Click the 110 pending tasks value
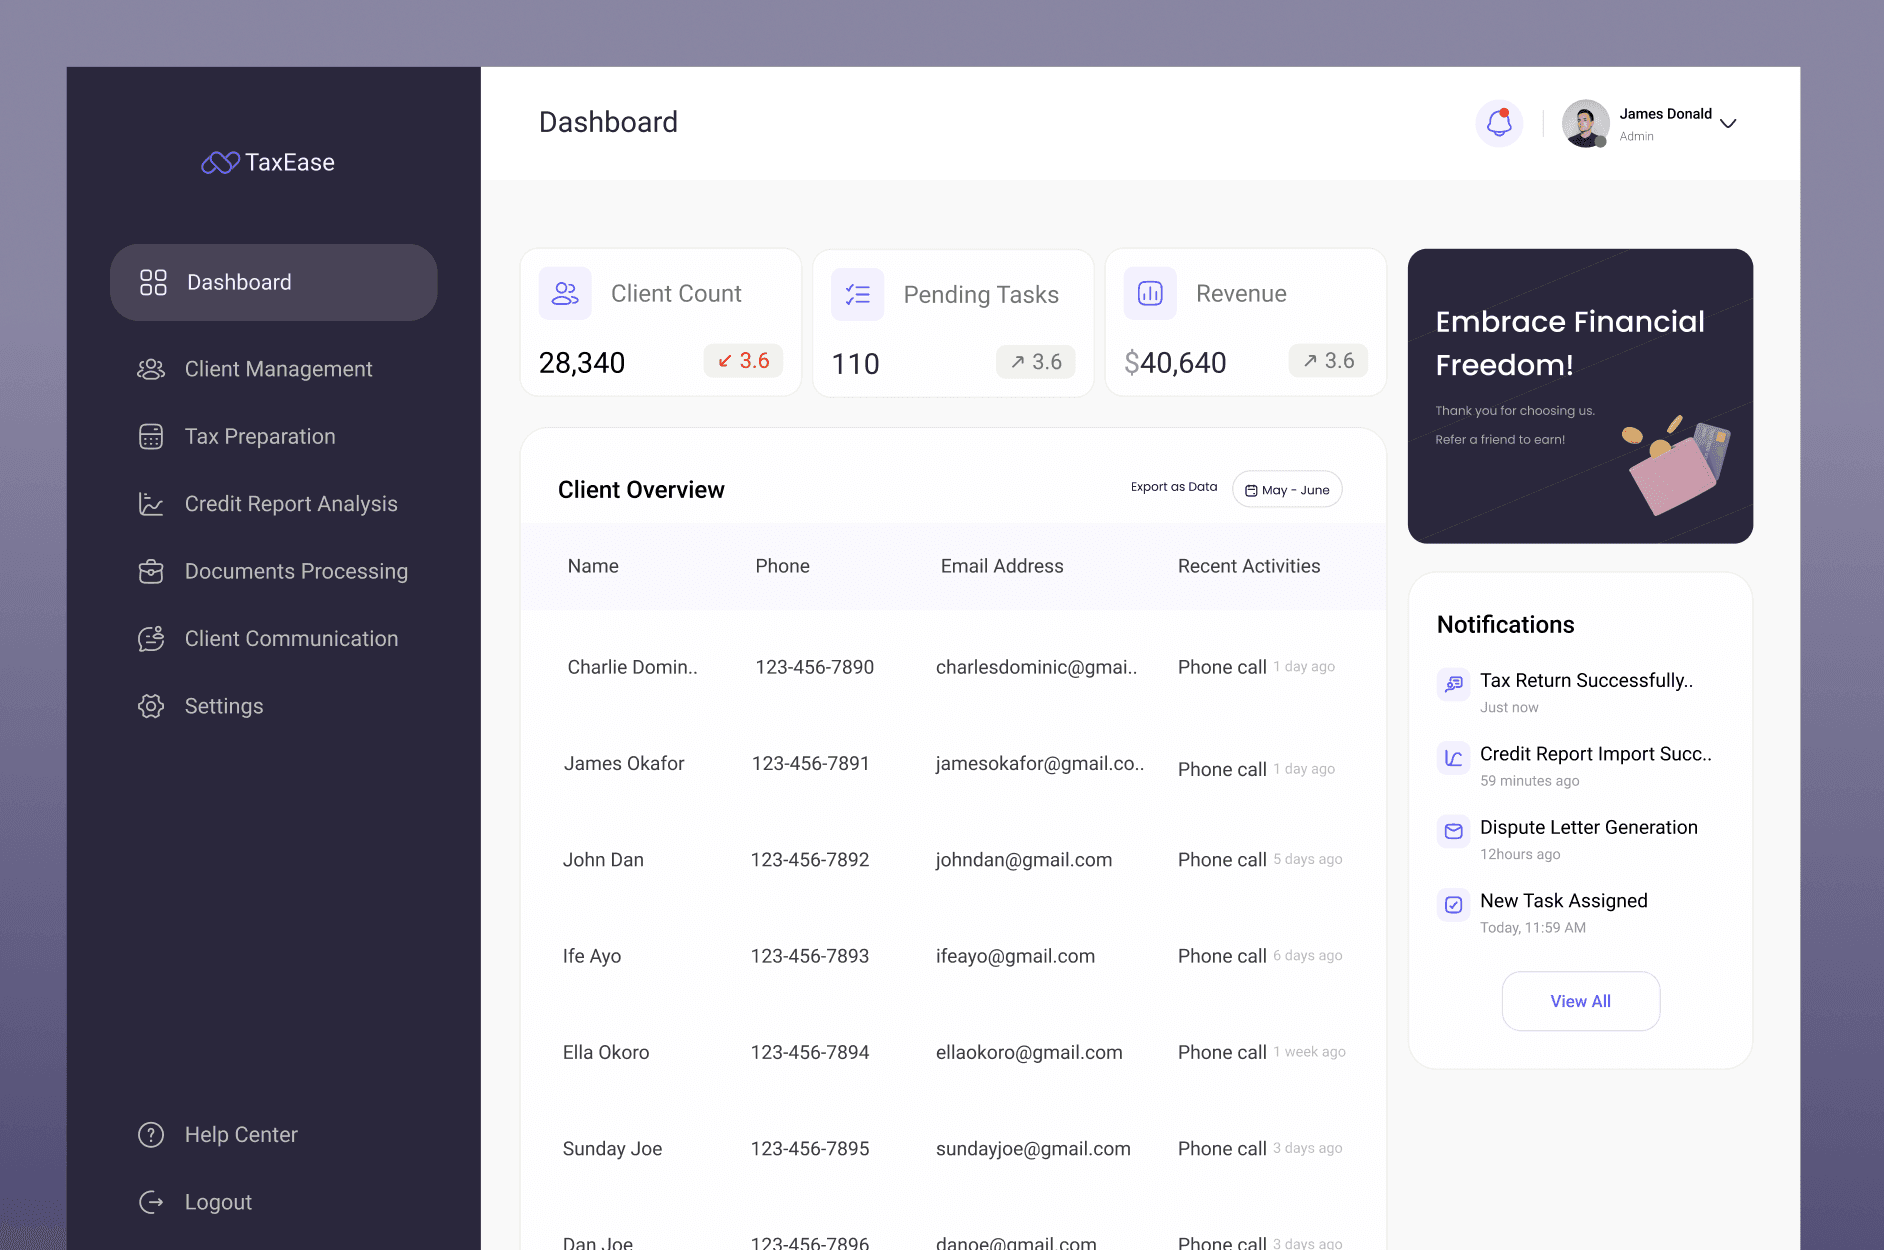 (856, 363)
